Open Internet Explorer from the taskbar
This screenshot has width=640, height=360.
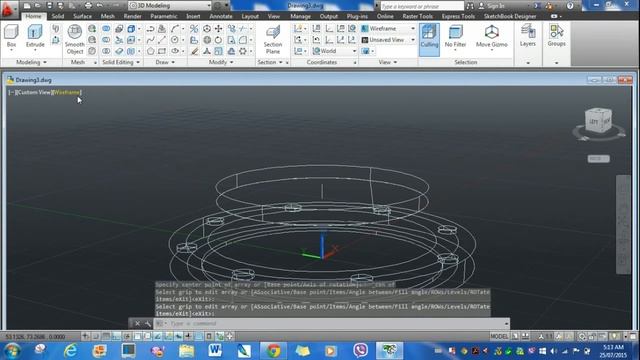[71, 351]
